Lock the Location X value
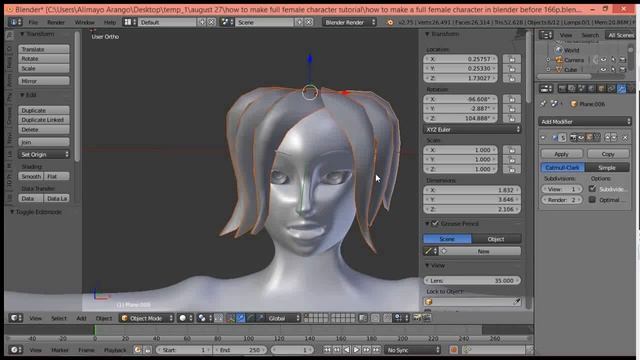640x360 pixels. pyautogui.click(x=511, y=59)
